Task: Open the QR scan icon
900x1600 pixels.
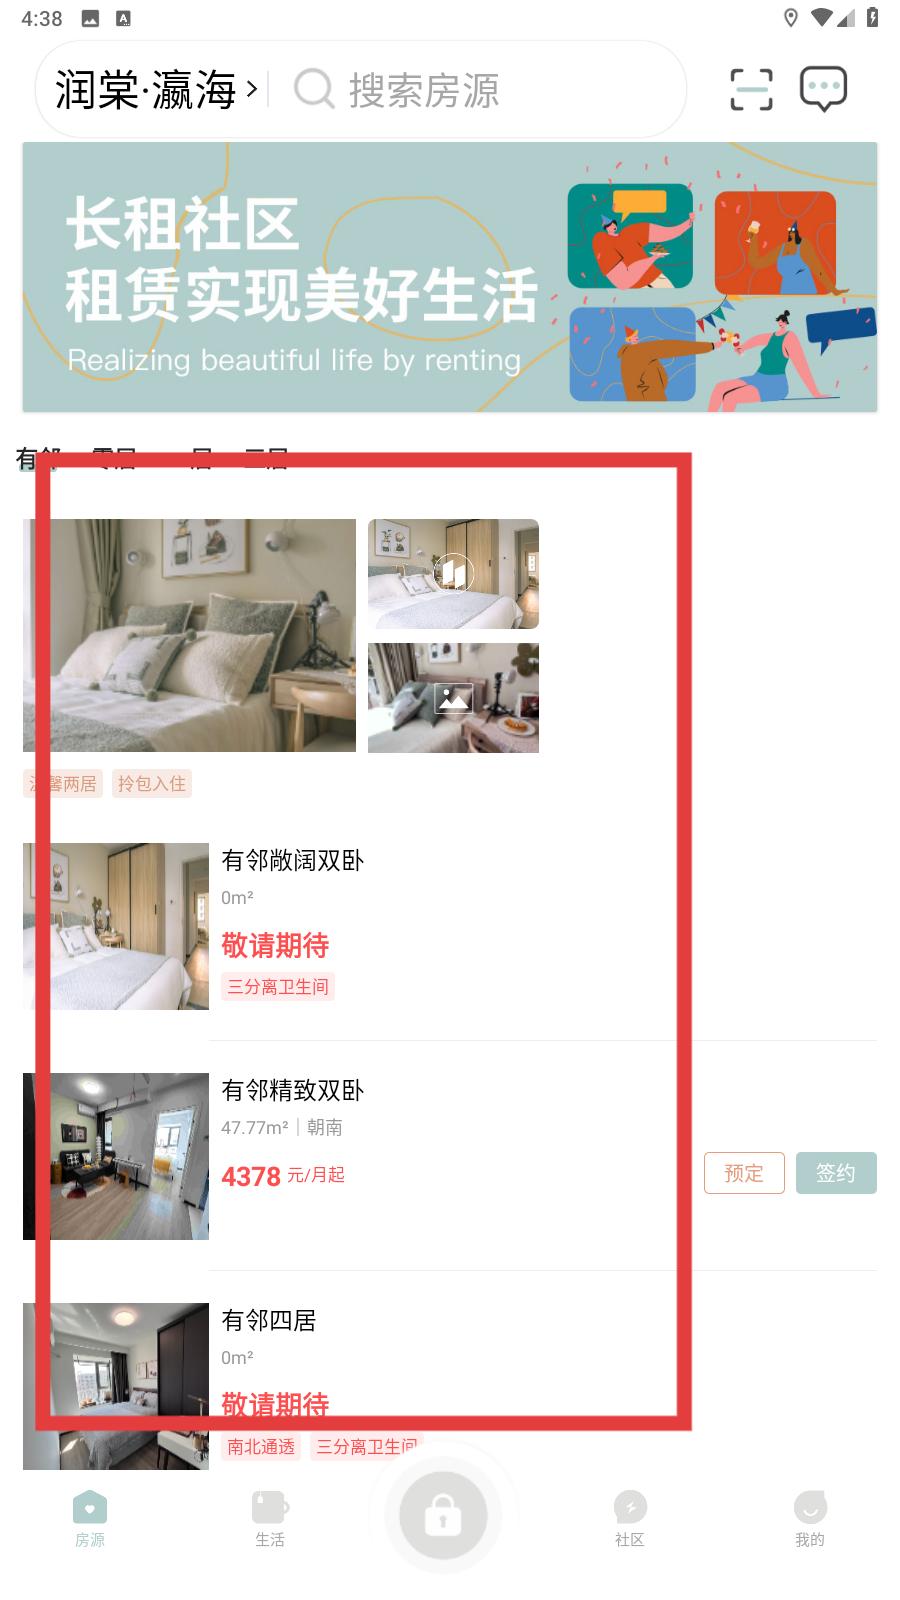Action: 751,89
